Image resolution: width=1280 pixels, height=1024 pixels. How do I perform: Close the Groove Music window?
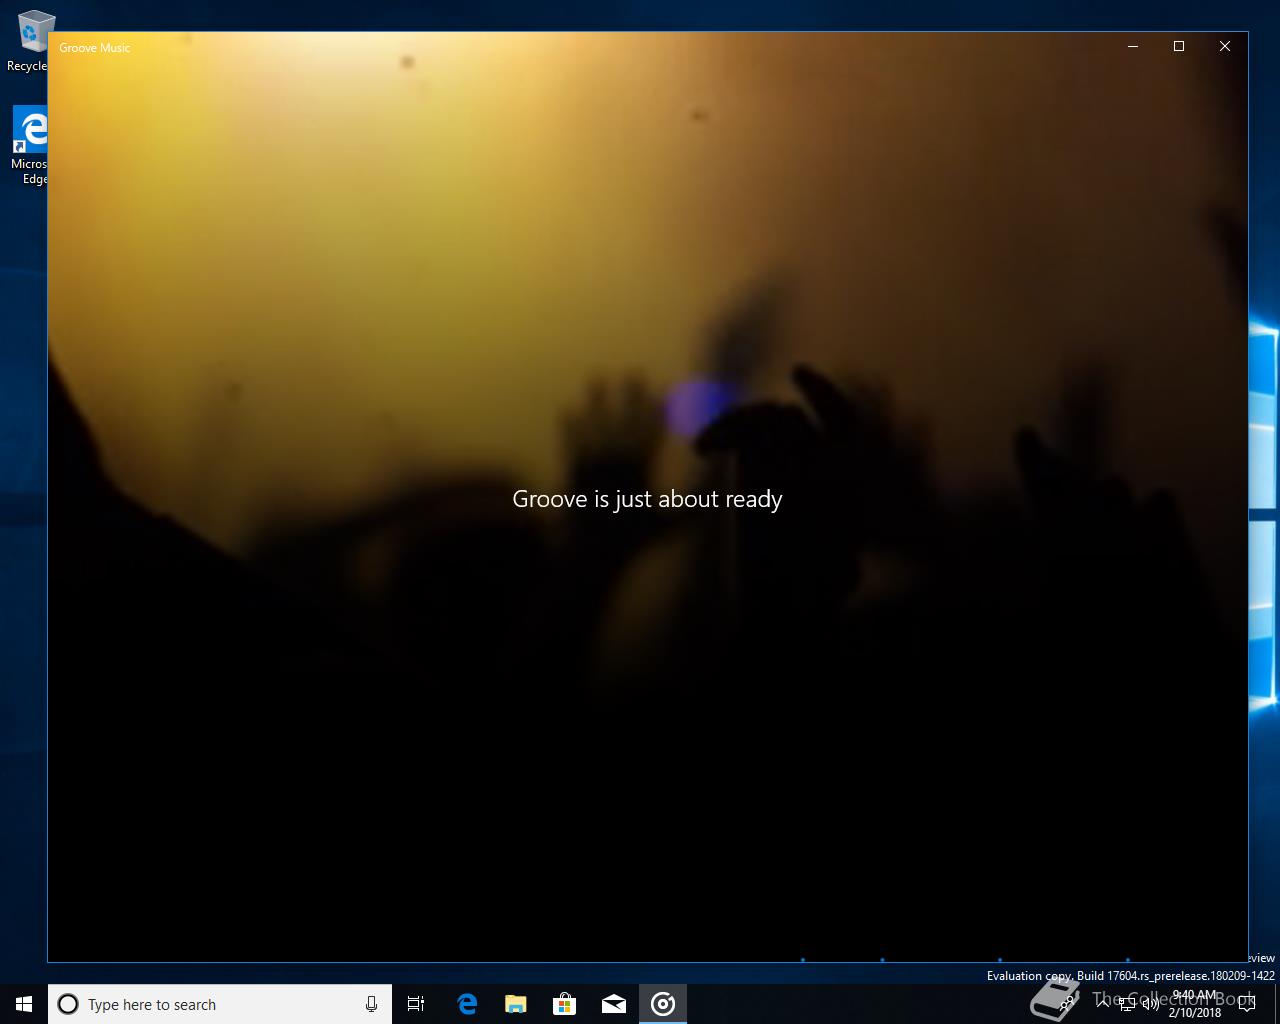coord(1225,46)
